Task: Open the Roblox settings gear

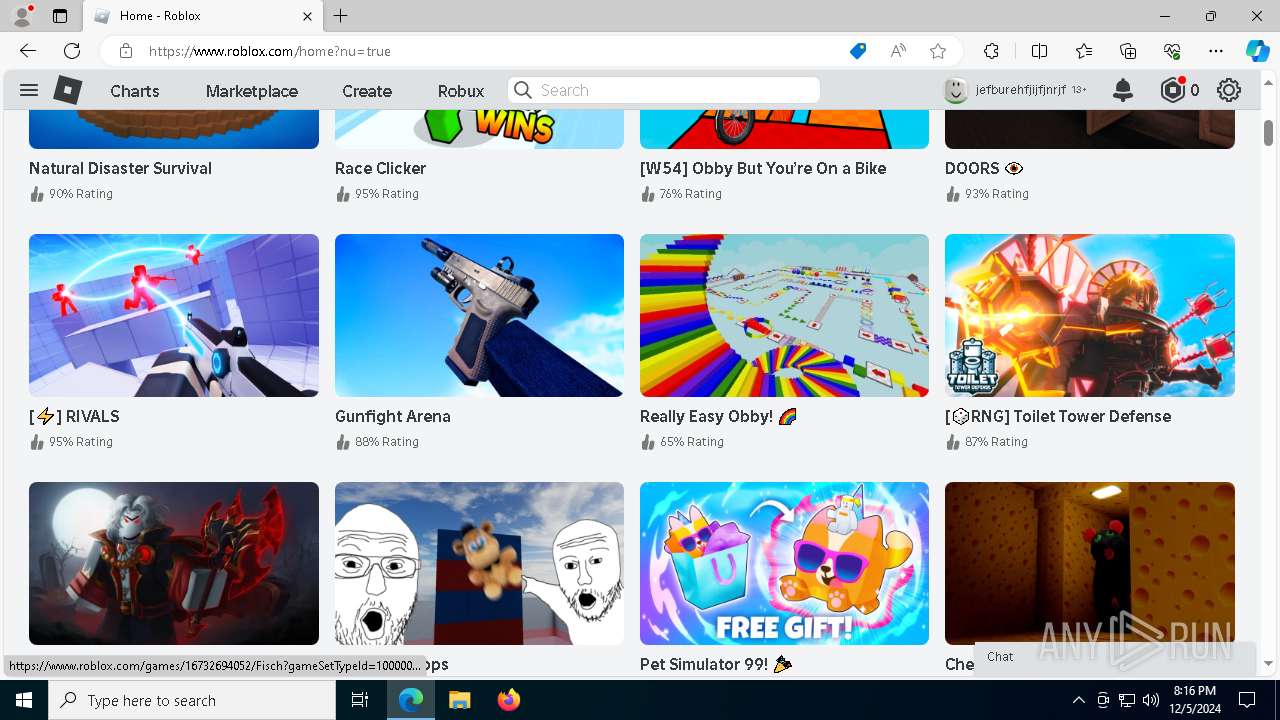Action: tap(1229, 90)
